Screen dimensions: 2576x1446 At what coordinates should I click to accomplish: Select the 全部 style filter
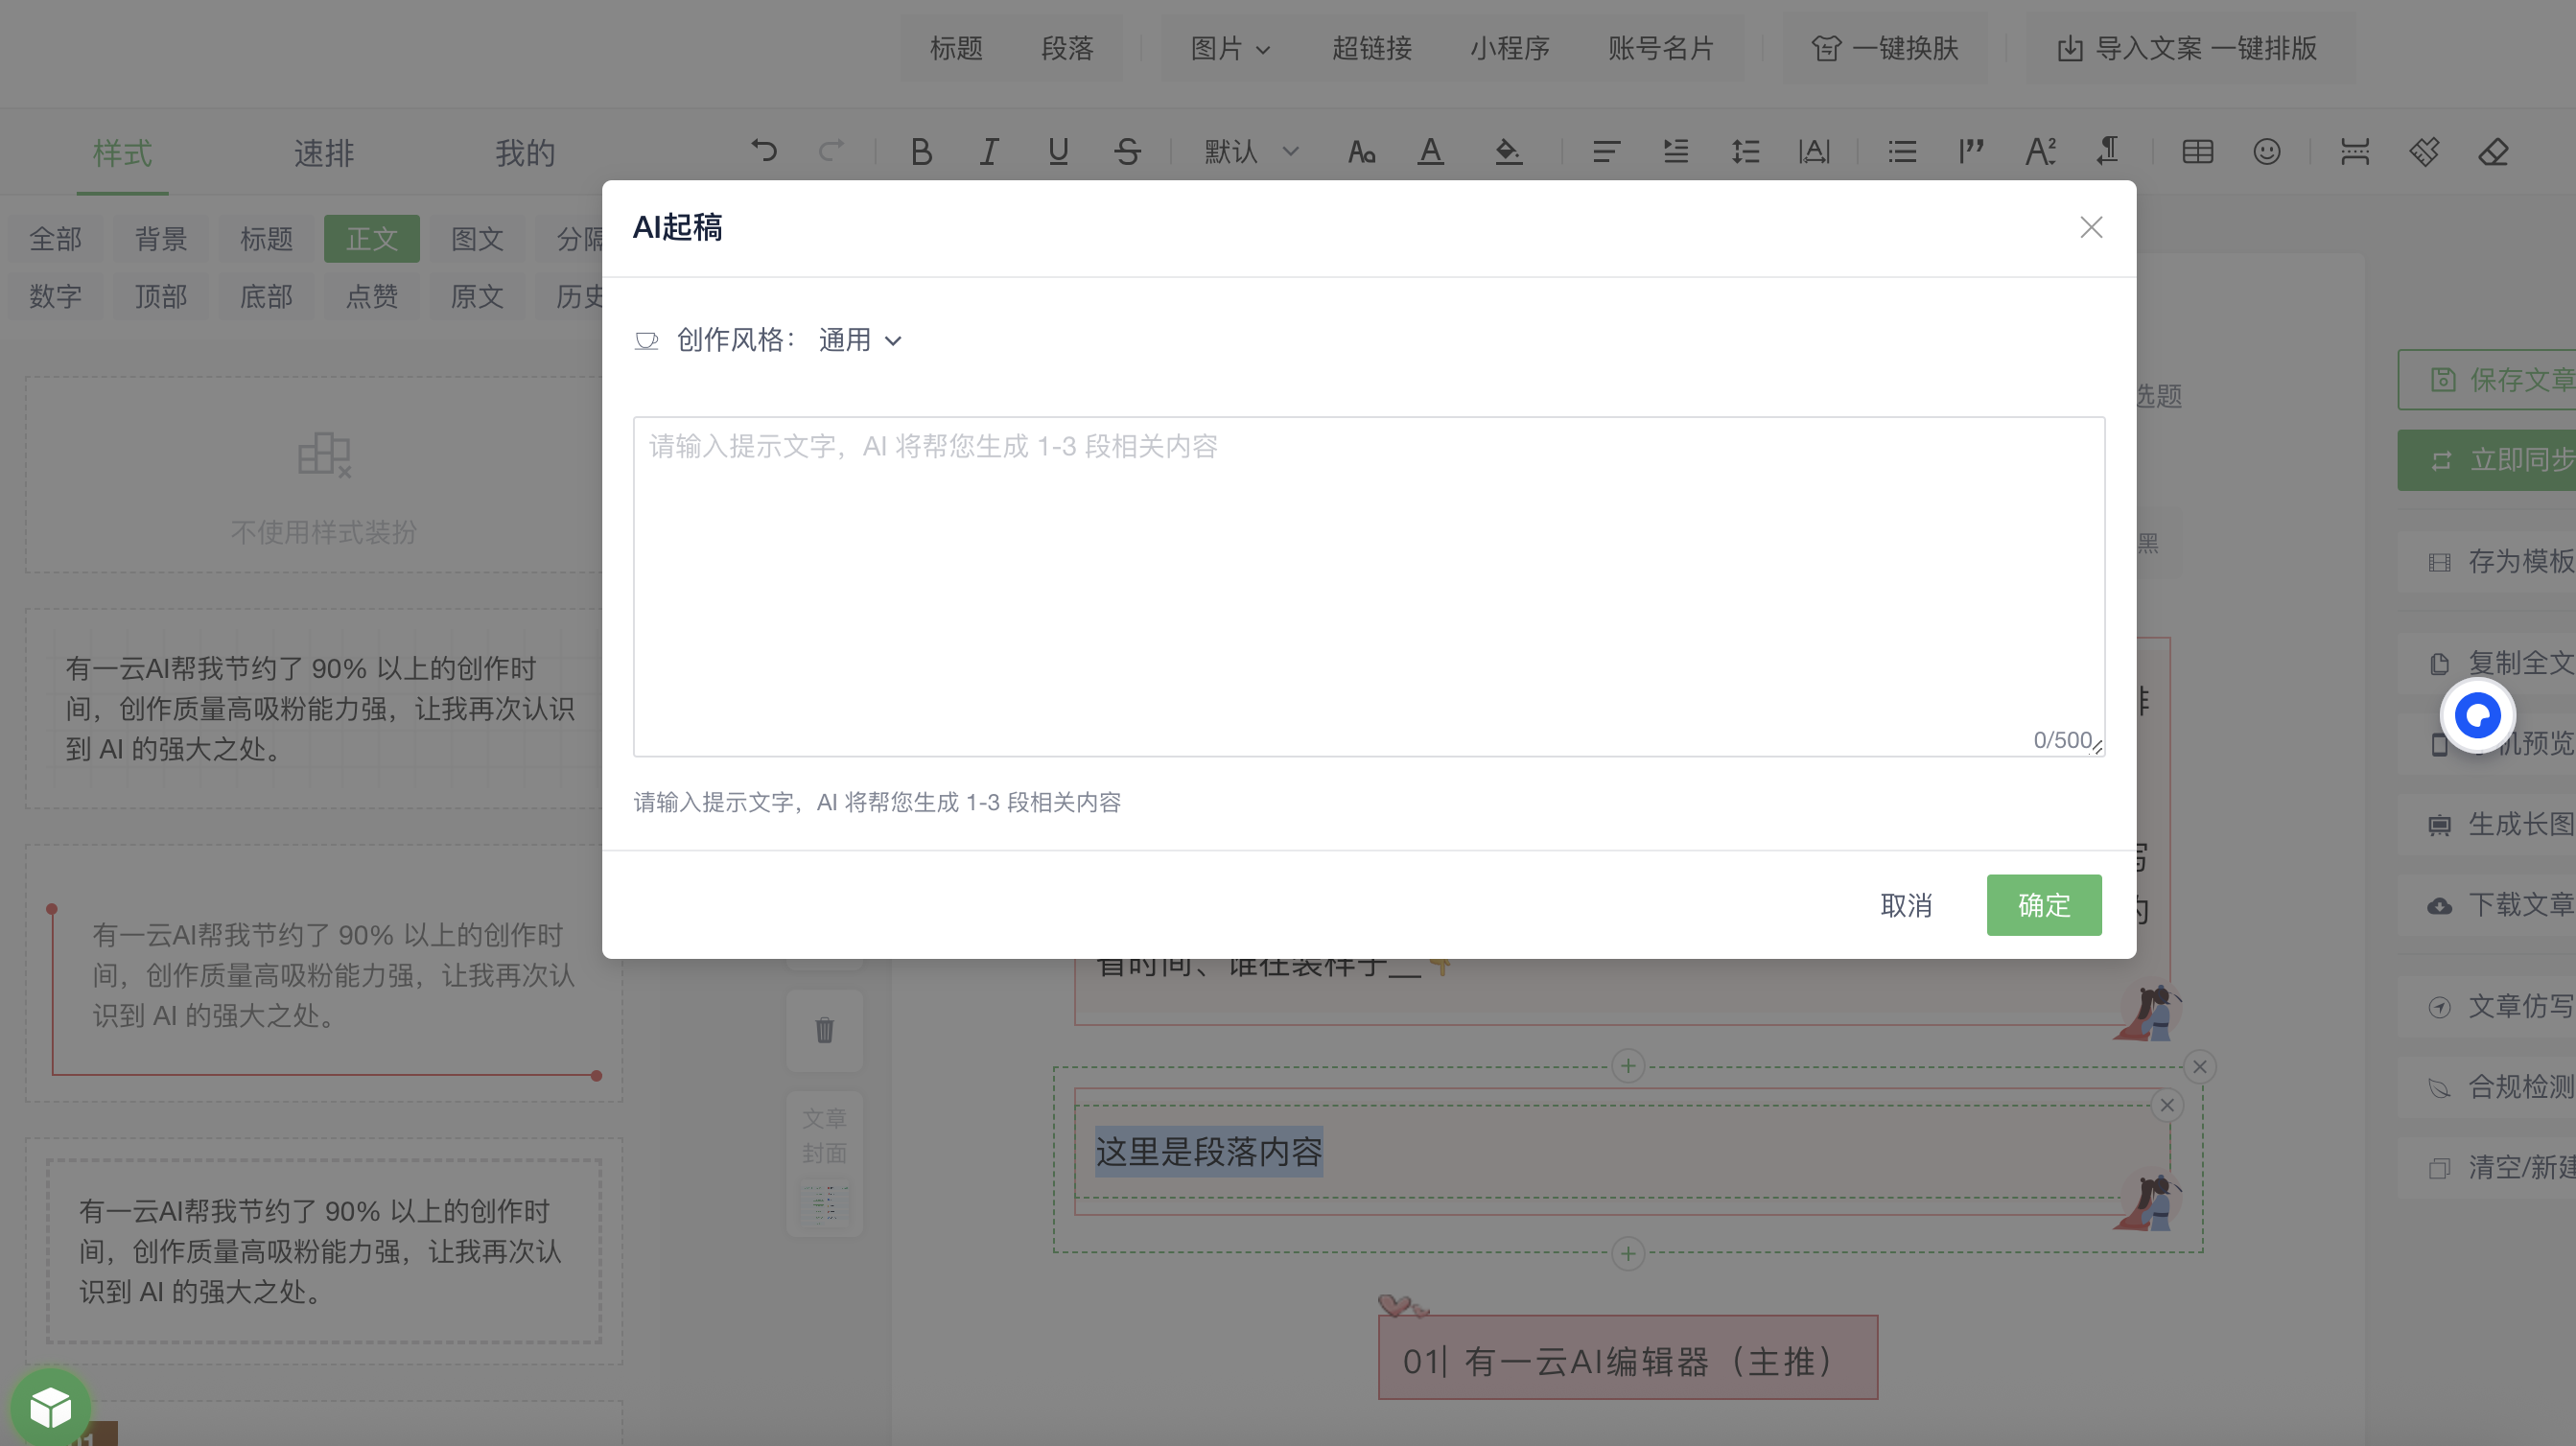[56, 239]
